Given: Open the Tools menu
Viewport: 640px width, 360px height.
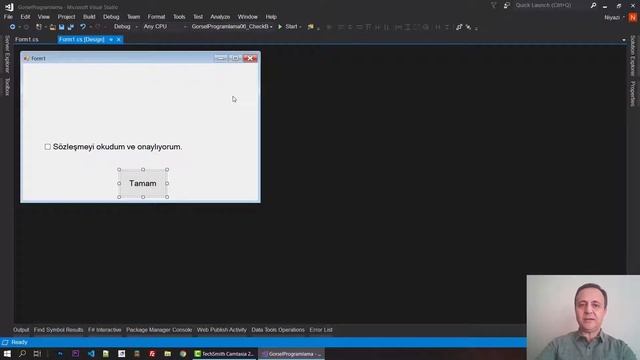Looking at the screenshot, I should point(179,17).
